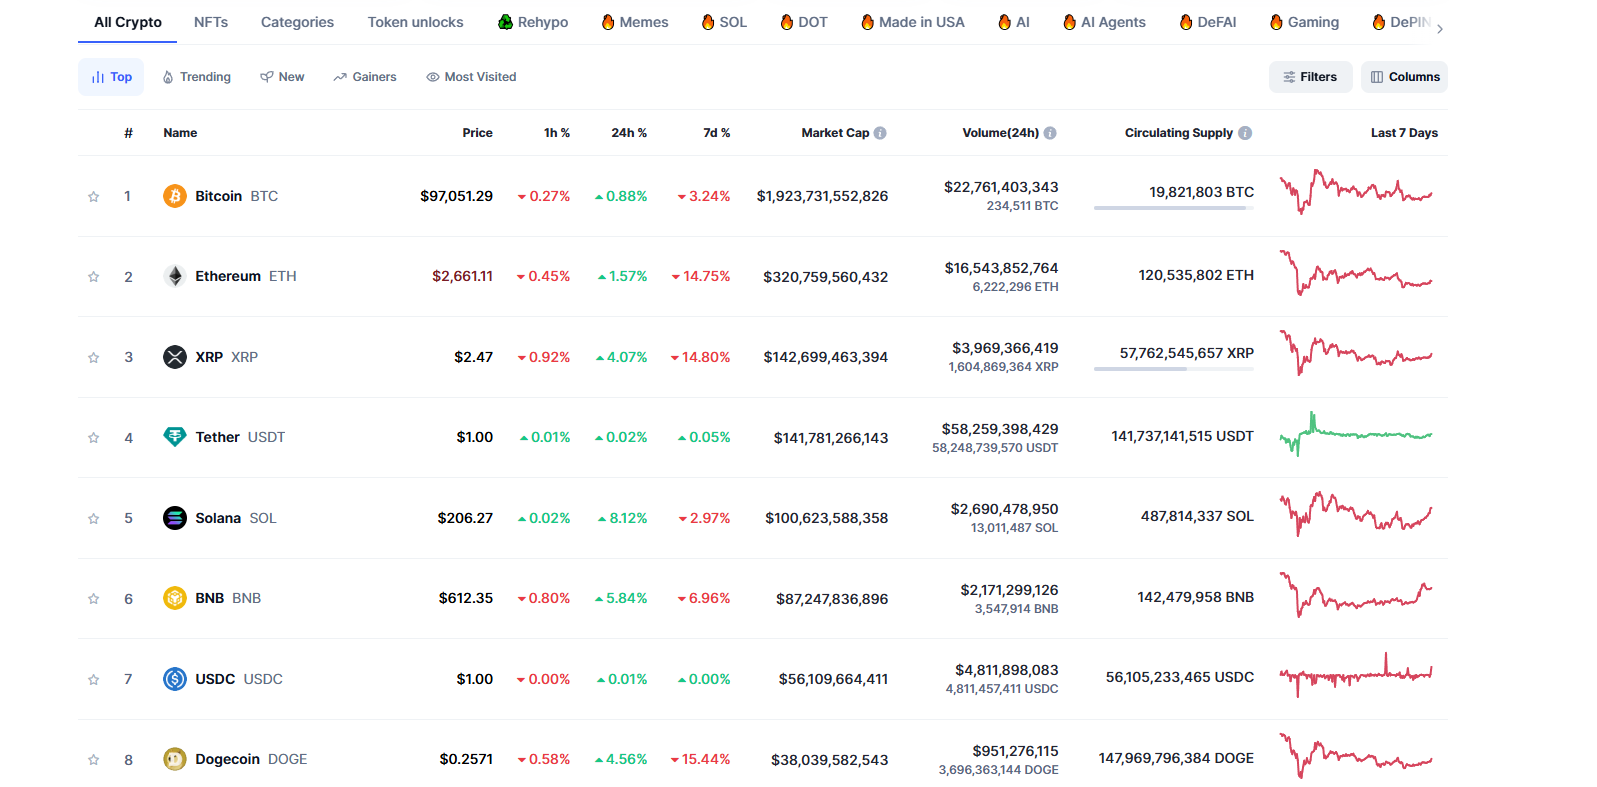Viewport: 1597px width, 787px height.
Task: Add Bitcoin to watchlist via star
Action: tap(94, 197)
